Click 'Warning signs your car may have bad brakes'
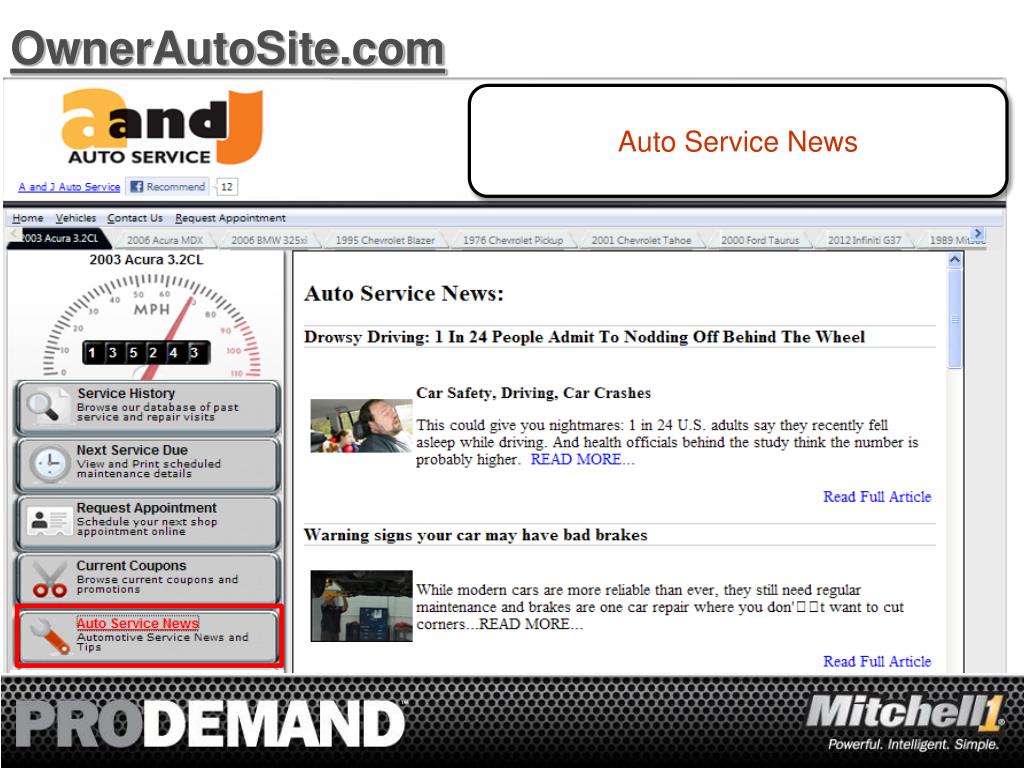The width and height of the screenshot is (1024, 768). coord(475,535)
